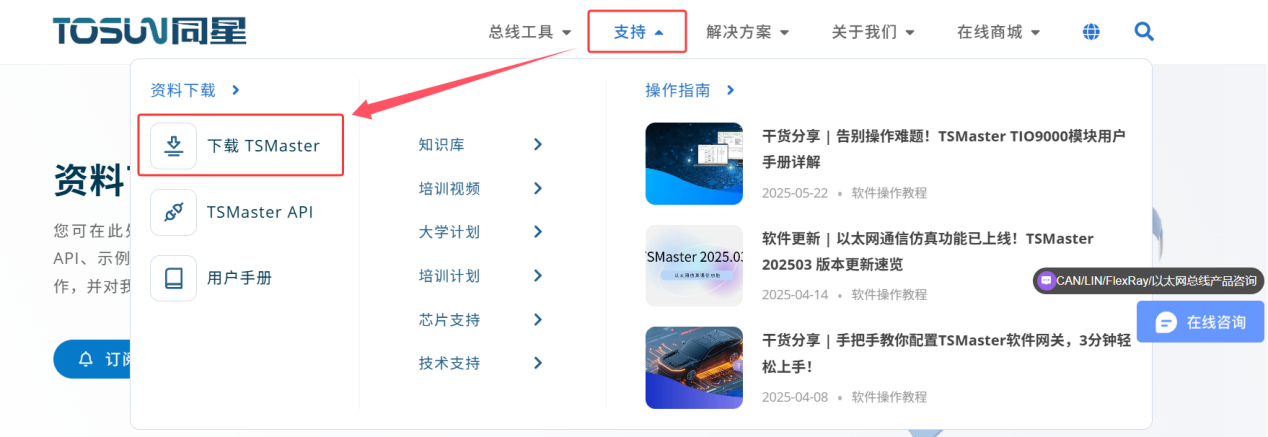
Task: Collapse the 支持 dropdown menu
Action: [x=638, y=32]
